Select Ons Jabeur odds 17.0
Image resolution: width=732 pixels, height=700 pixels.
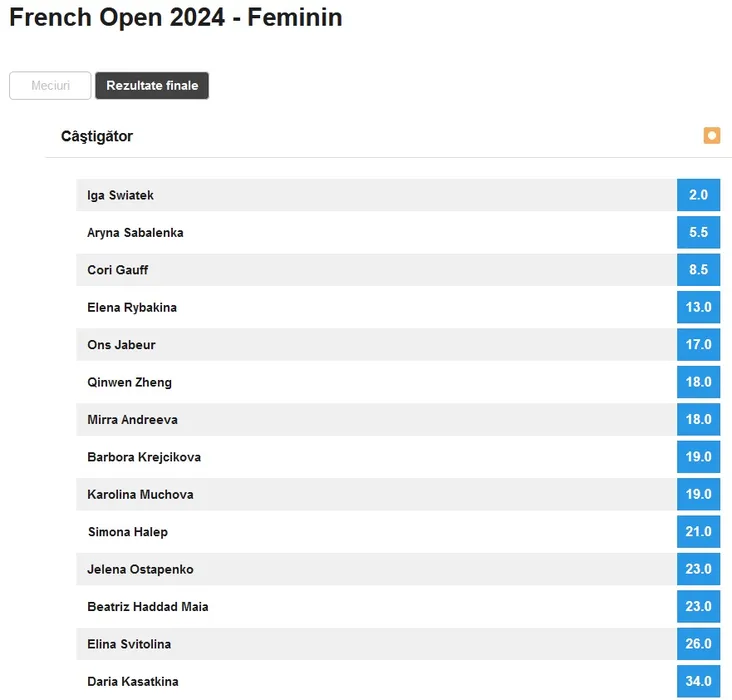point(698,345)
